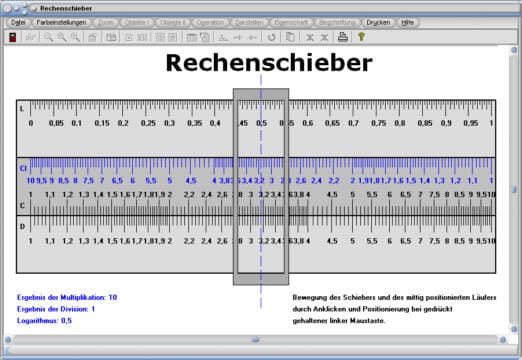Click the C scale label
Viewport: 522px width, 360px height.
(x=22, y=205)
